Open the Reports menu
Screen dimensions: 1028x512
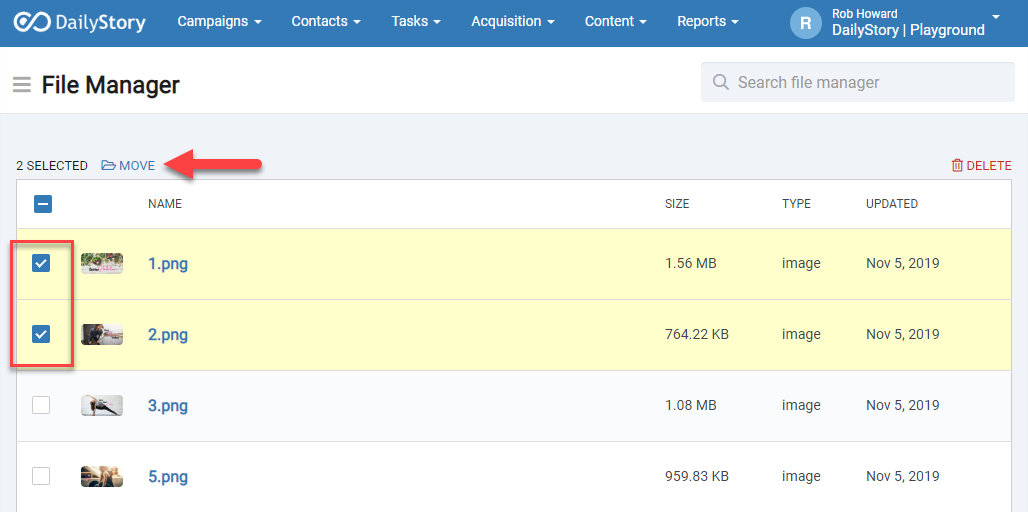(x=708, y=21)
